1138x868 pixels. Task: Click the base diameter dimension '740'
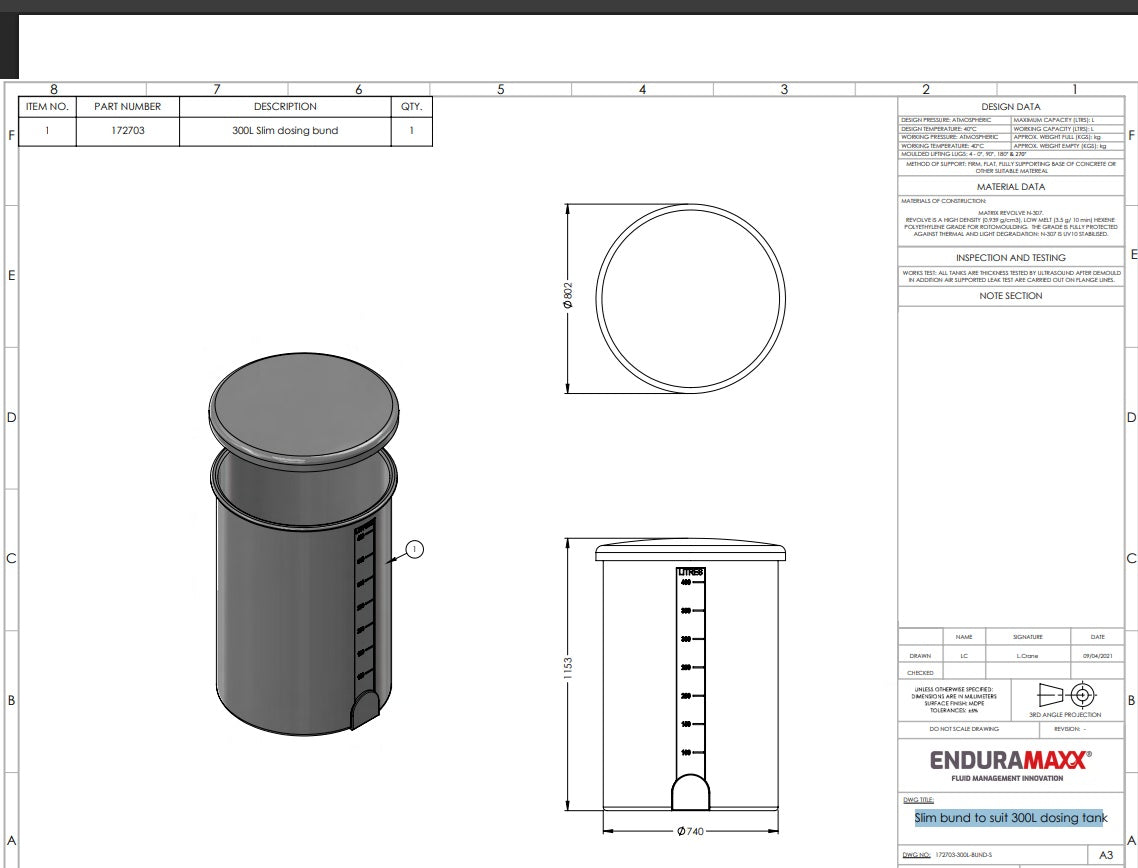click(x=690, y=831)
